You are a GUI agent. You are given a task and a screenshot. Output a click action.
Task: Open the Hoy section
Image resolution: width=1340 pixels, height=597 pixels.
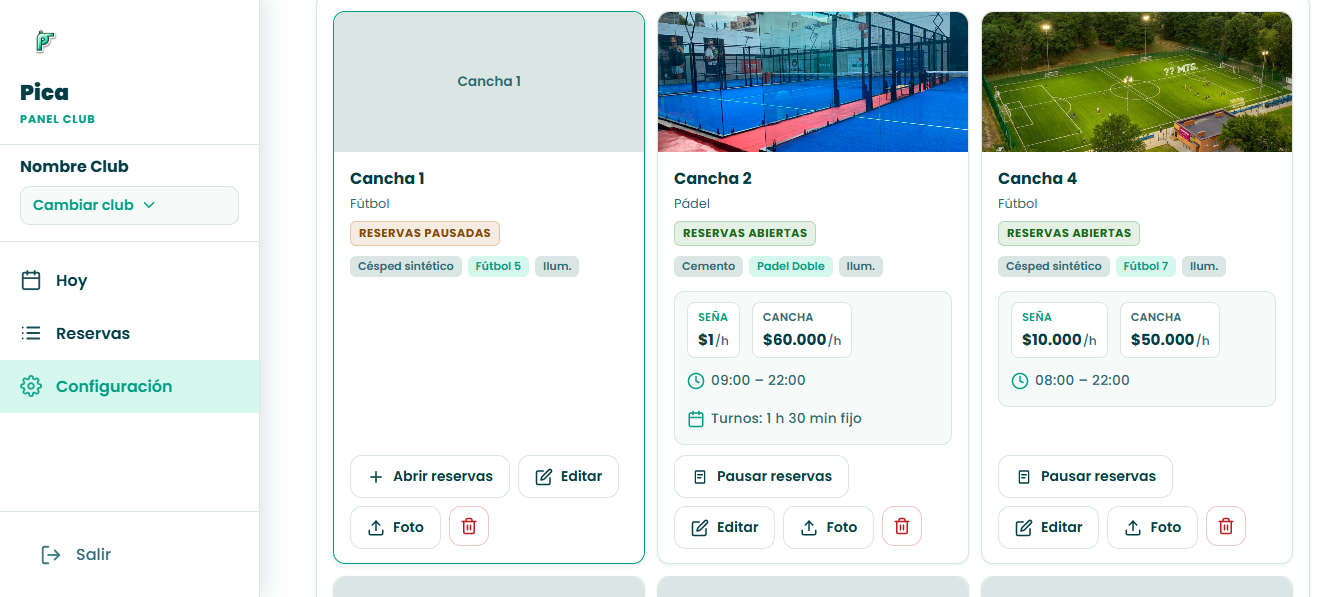click(x=129, y=281)
